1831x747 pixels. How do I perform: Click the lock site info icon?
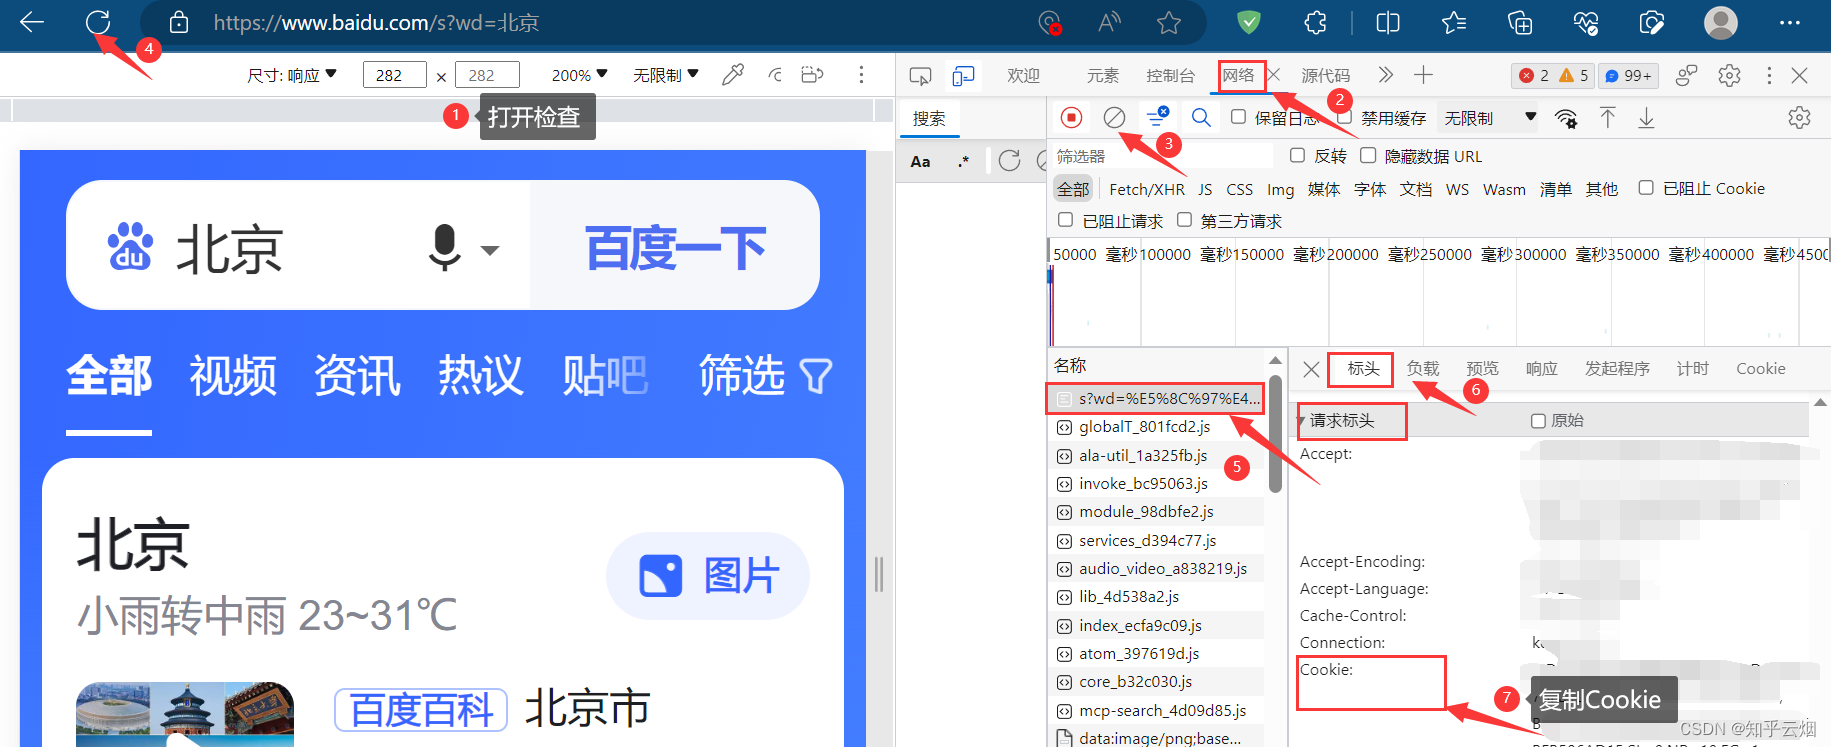(179, 22)
